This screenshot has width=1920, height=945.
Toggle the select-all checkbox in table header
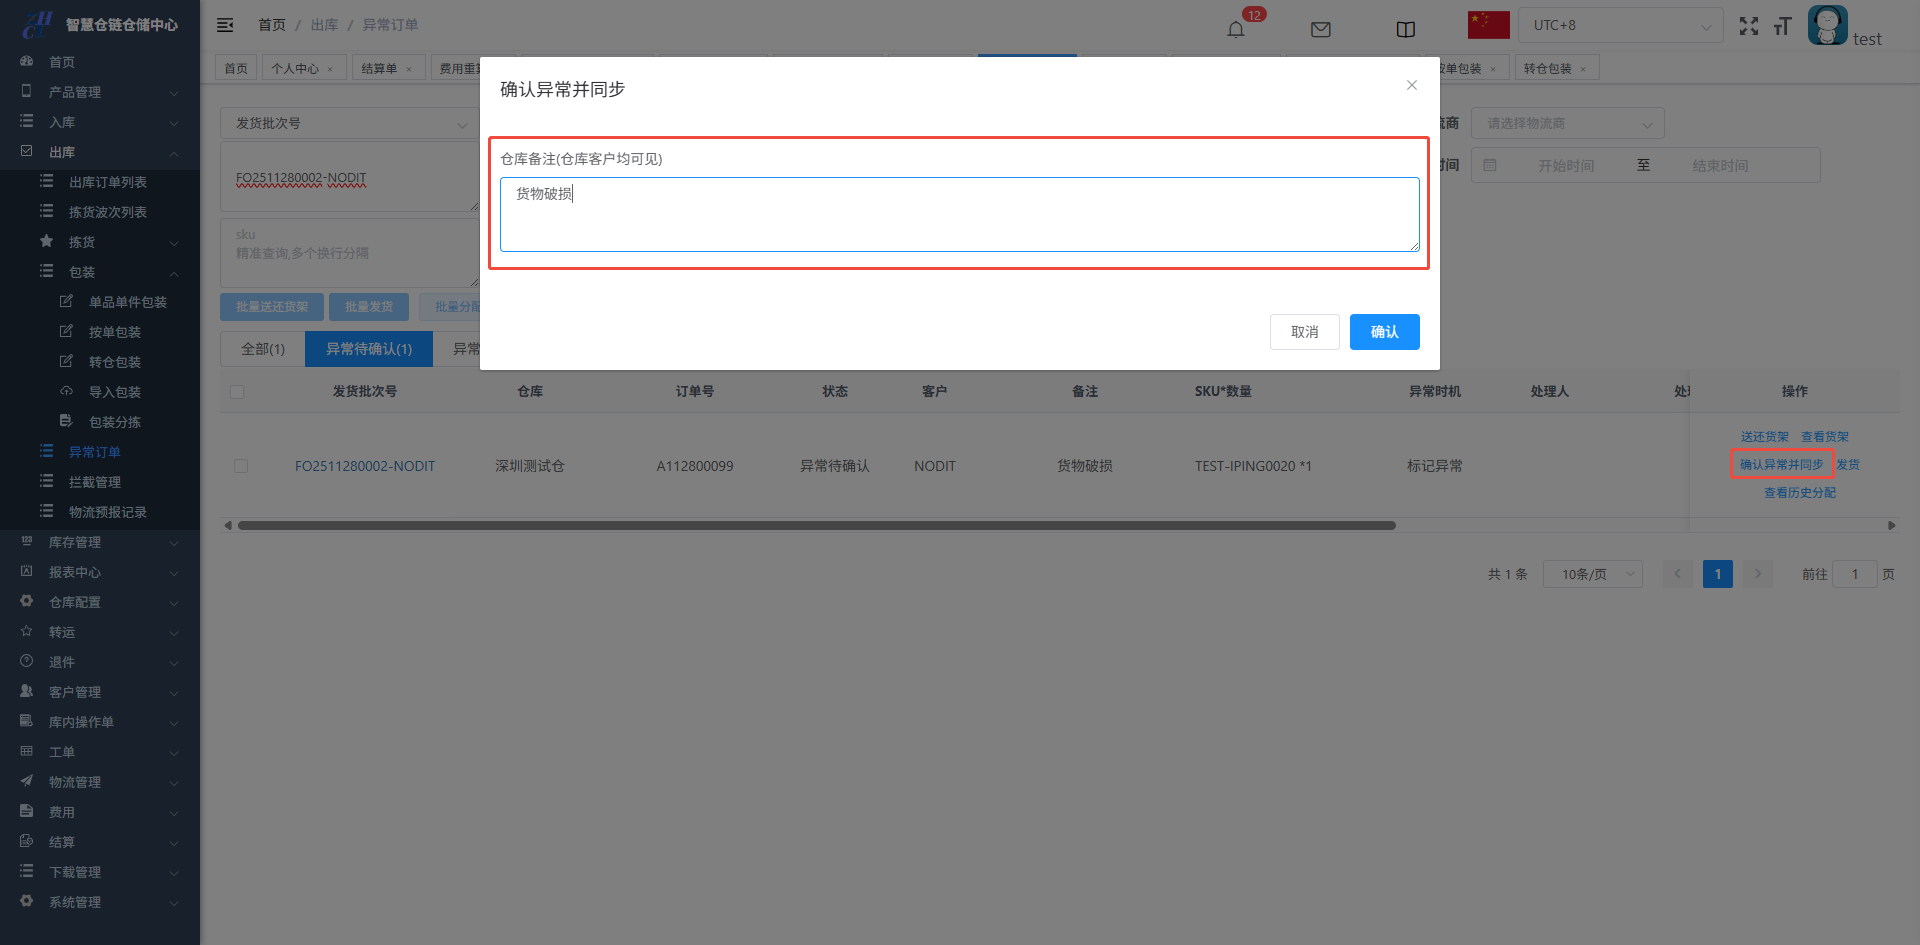pyautogui.click(x=237, y=392)
